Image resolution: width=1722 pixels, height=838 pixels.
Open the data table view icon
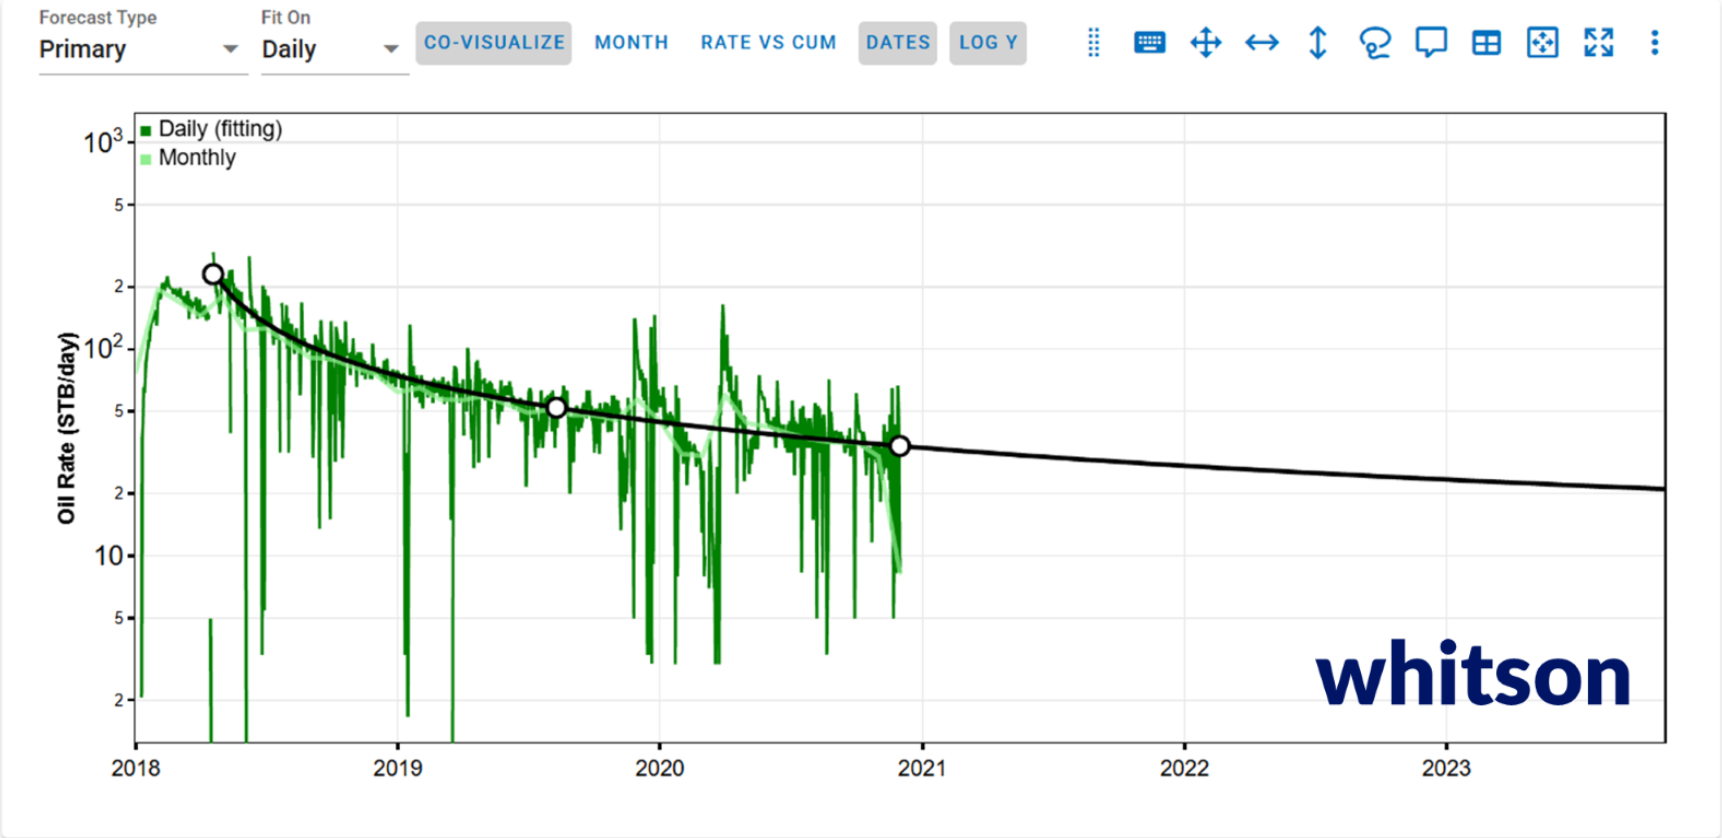1486,43
